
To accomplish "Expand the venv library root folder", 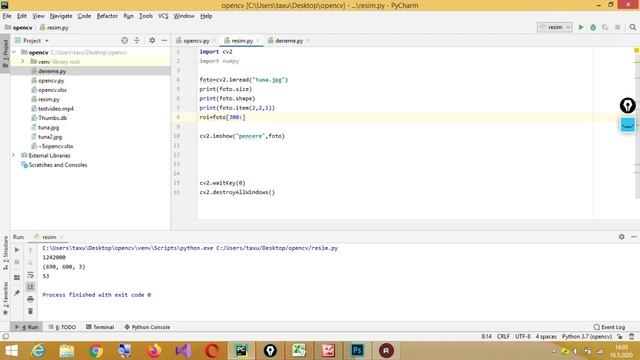I will pyautogui.click(x=23, y=62).
